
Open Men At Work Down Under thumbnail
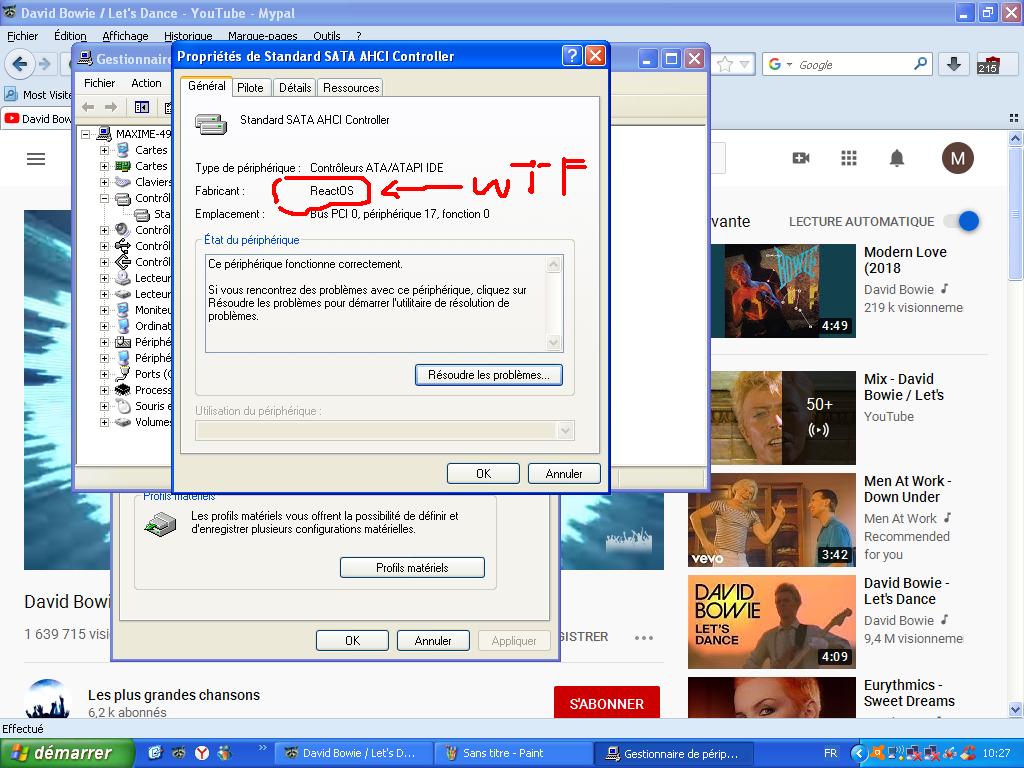pyautogui.click(x=772, y=520)
